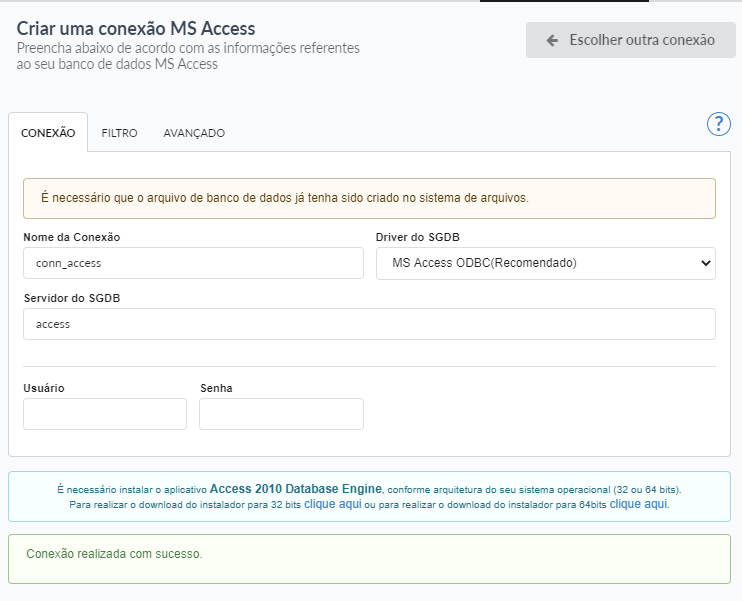This screenshot has height=601, width=742.
Task: Focus the Nome da Conexão input field
Action: [x=193, y=264]
